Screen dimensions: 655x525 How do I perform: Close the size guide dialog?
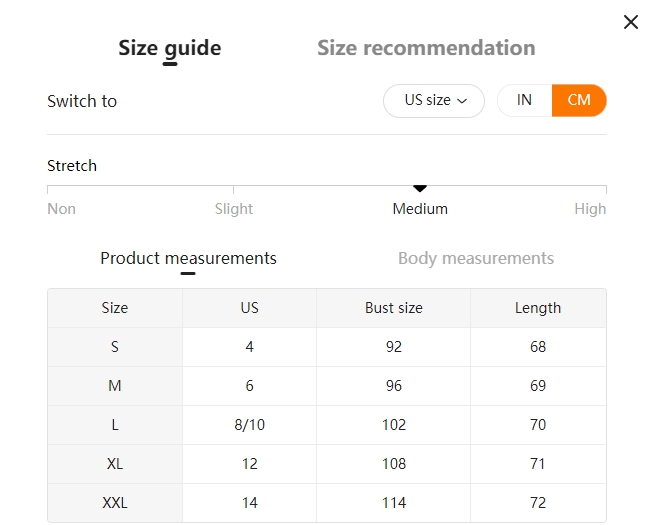[x=630, y=22]
